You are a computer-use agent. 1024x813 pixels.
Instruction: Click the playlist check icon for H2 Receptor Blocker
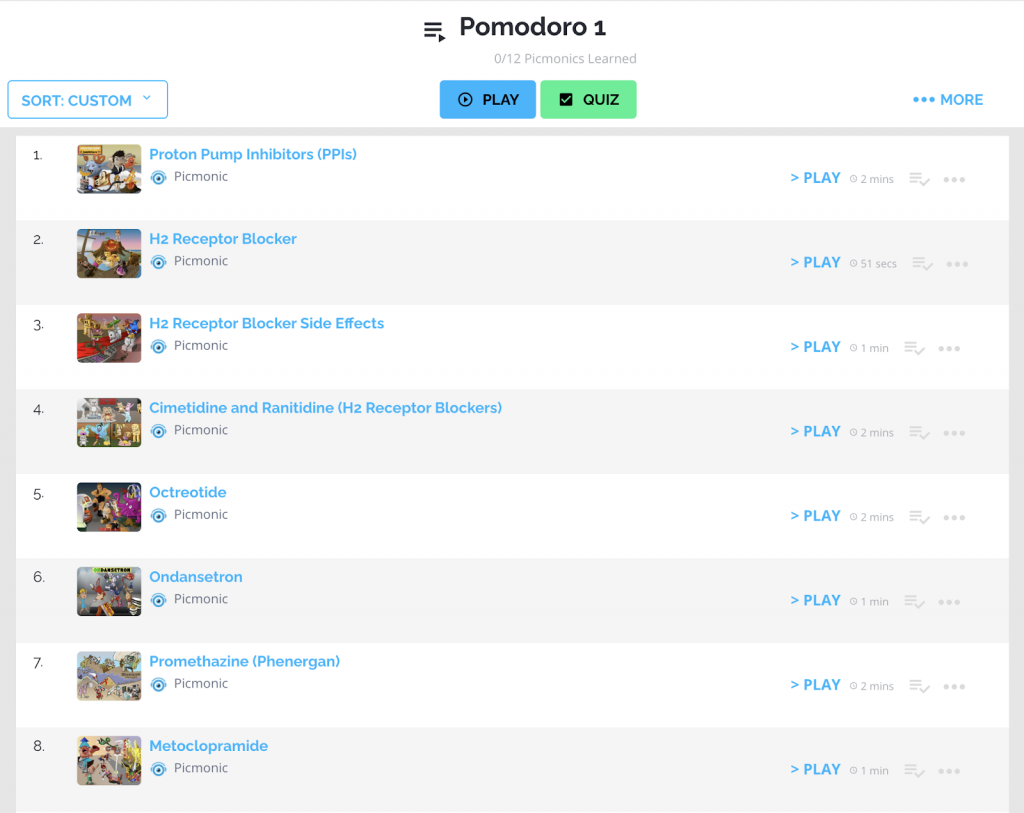(922, 264)
